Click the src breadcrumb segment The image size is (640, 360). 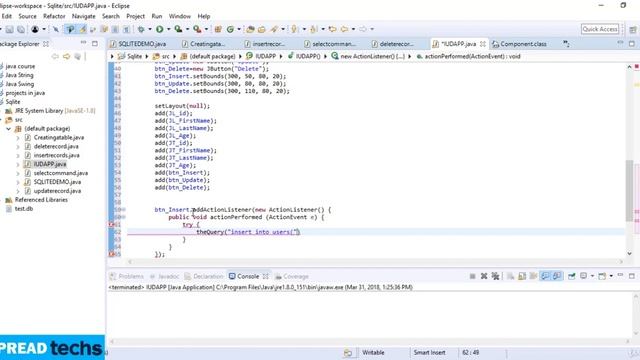coord(161,56)
